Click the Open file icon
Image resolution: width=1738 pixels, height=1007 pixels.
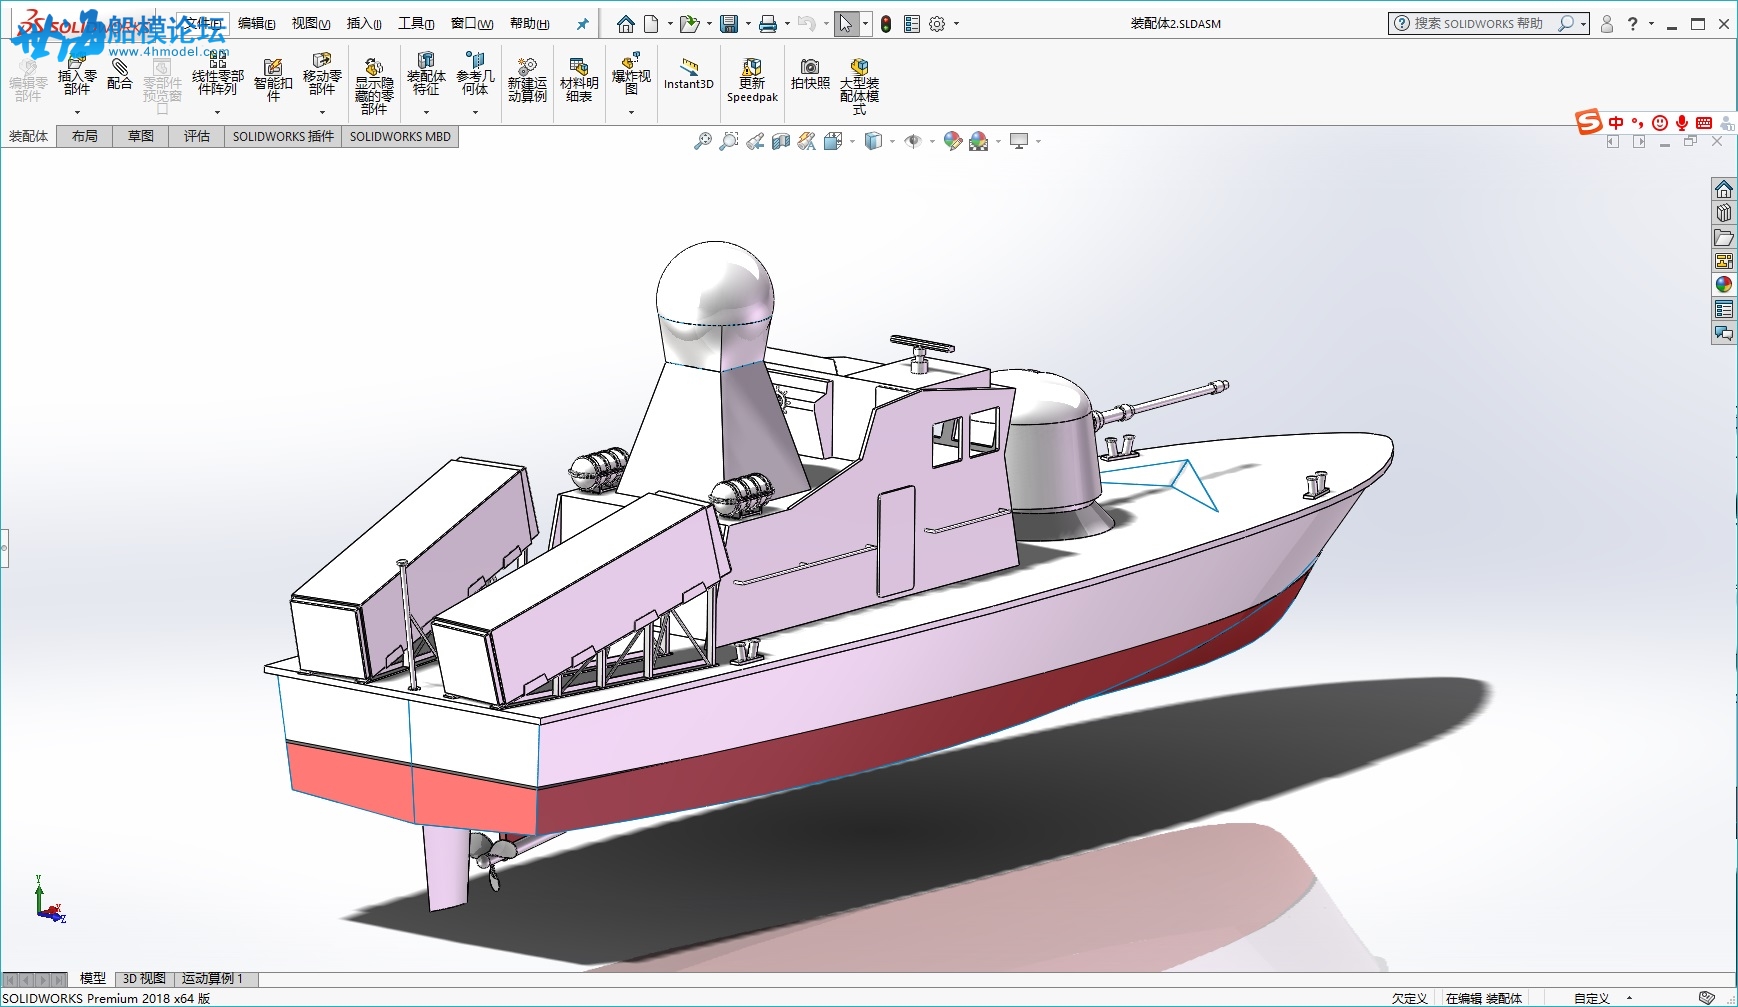coord(689,24)
